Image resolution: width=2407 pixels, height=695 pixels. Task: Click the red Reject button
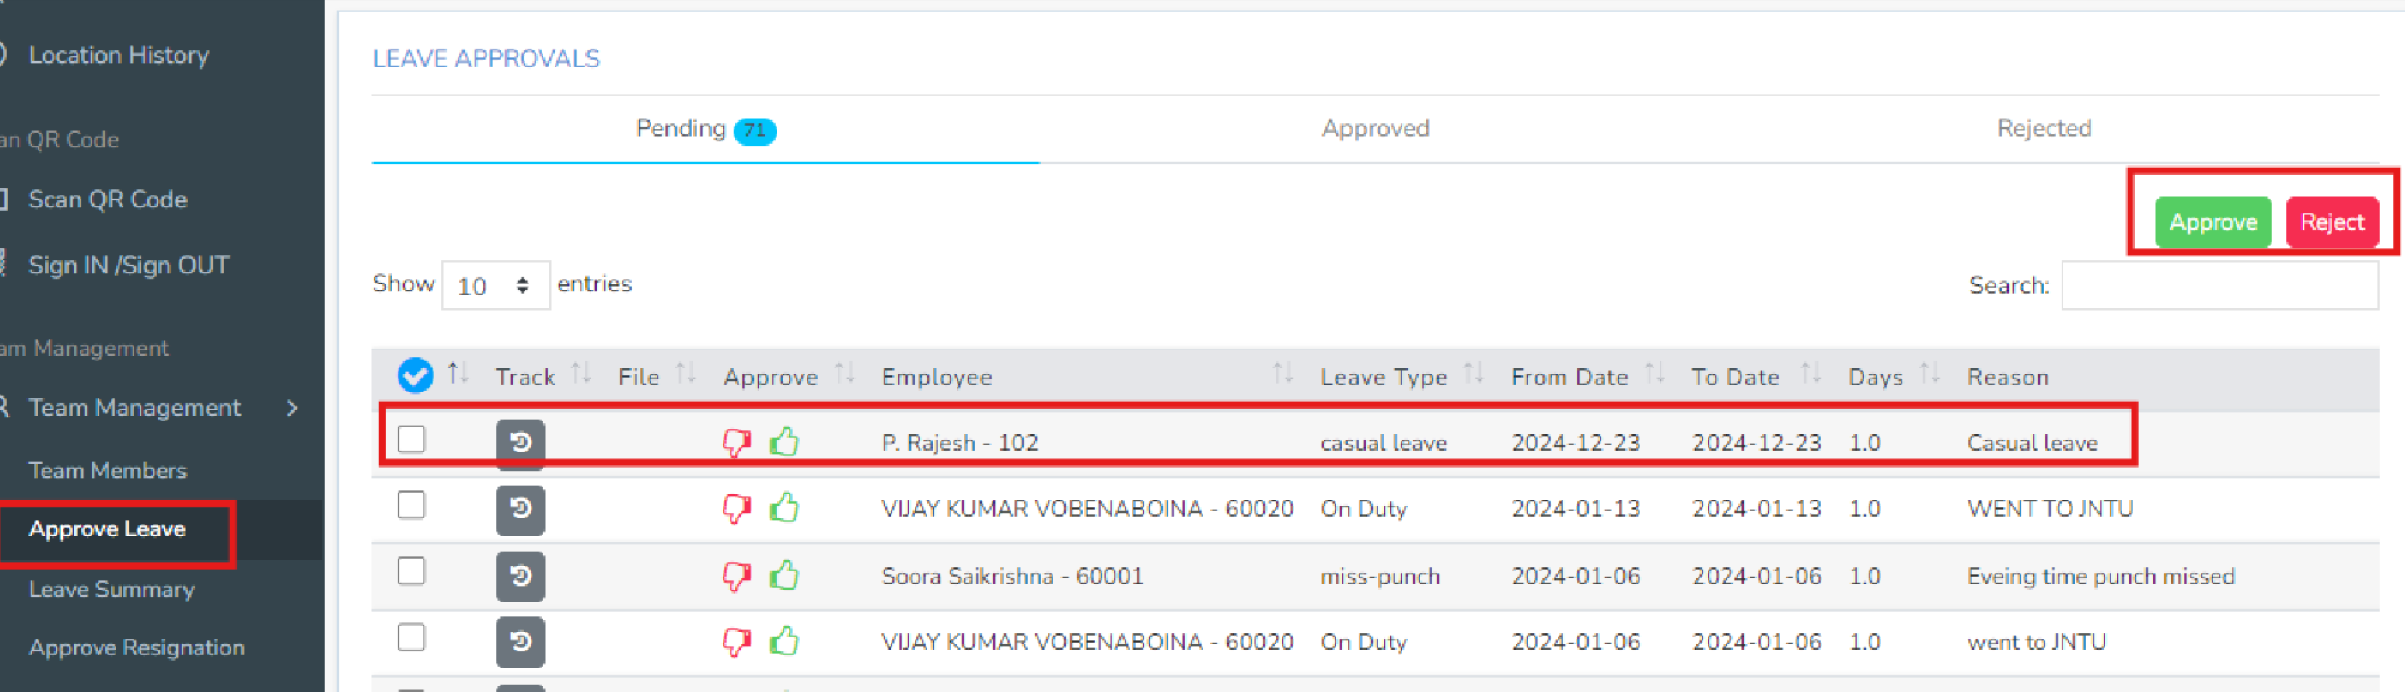pos(2332,222)
